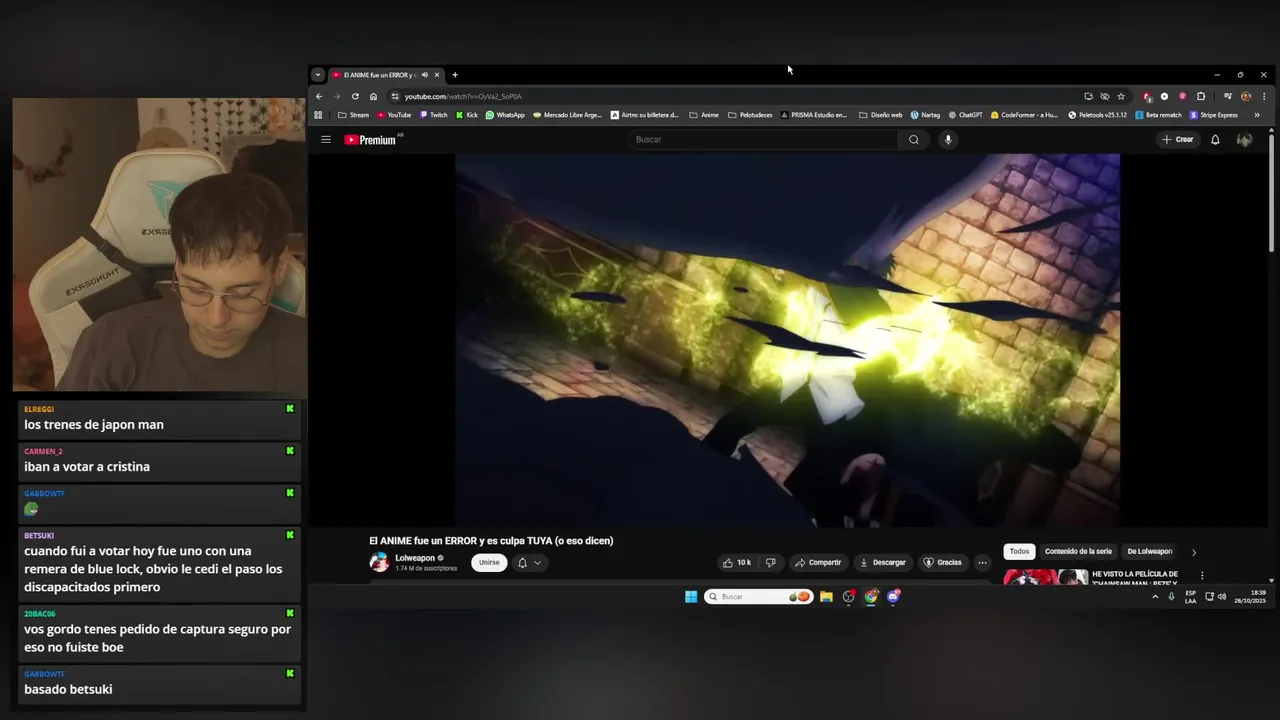Show hidden system tray icons chevron
This screenshot has height=720, width=1280.
click(x=1155, y=597)
